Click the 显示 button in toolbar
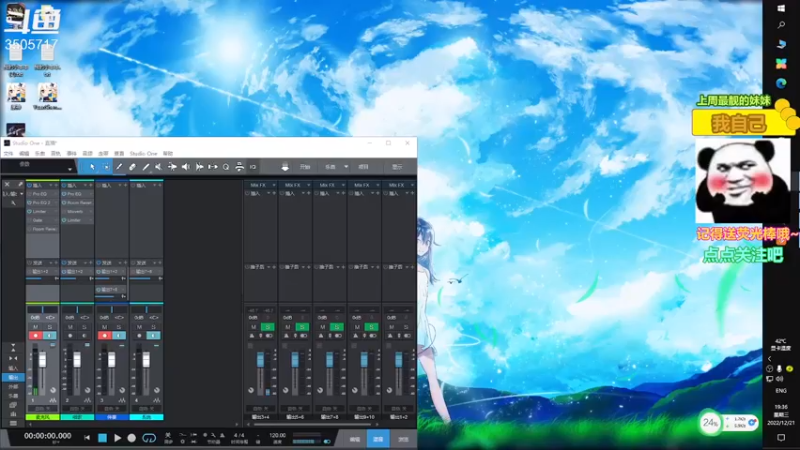800x450 pixels. (397, 167)
